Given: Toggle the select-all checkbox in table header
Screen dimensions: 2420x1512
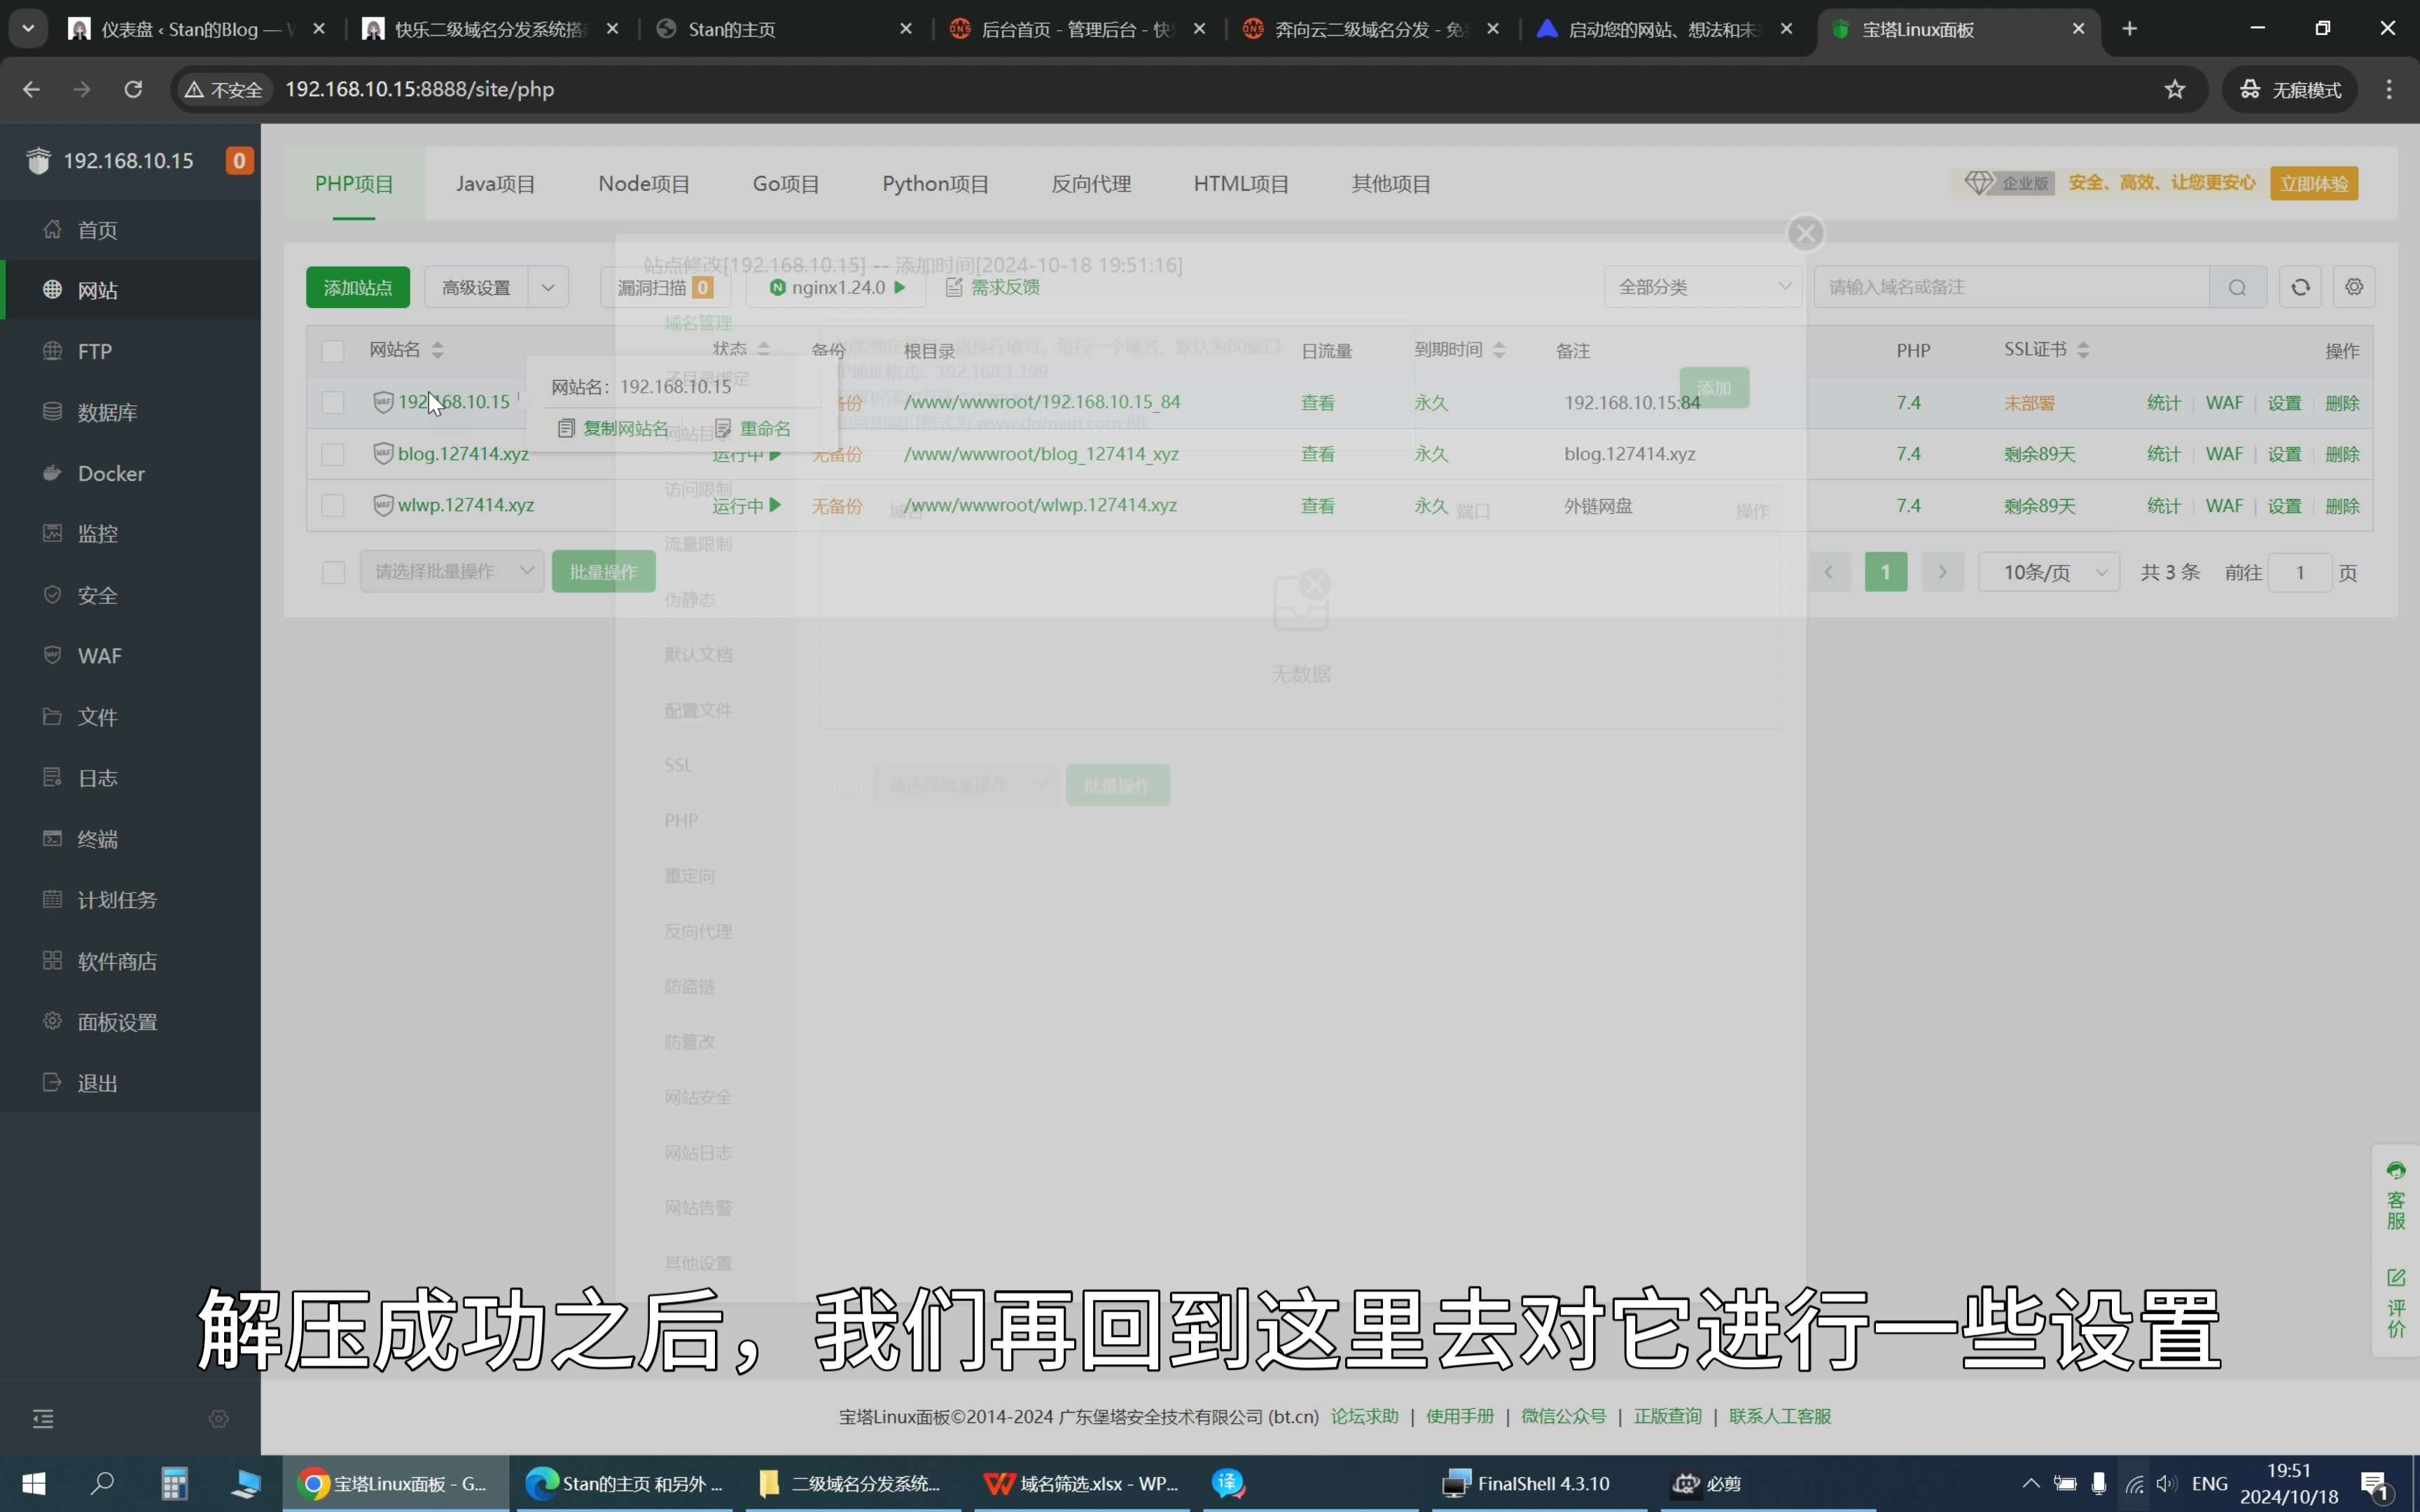Looking at the screenshot, I should 332,351.
